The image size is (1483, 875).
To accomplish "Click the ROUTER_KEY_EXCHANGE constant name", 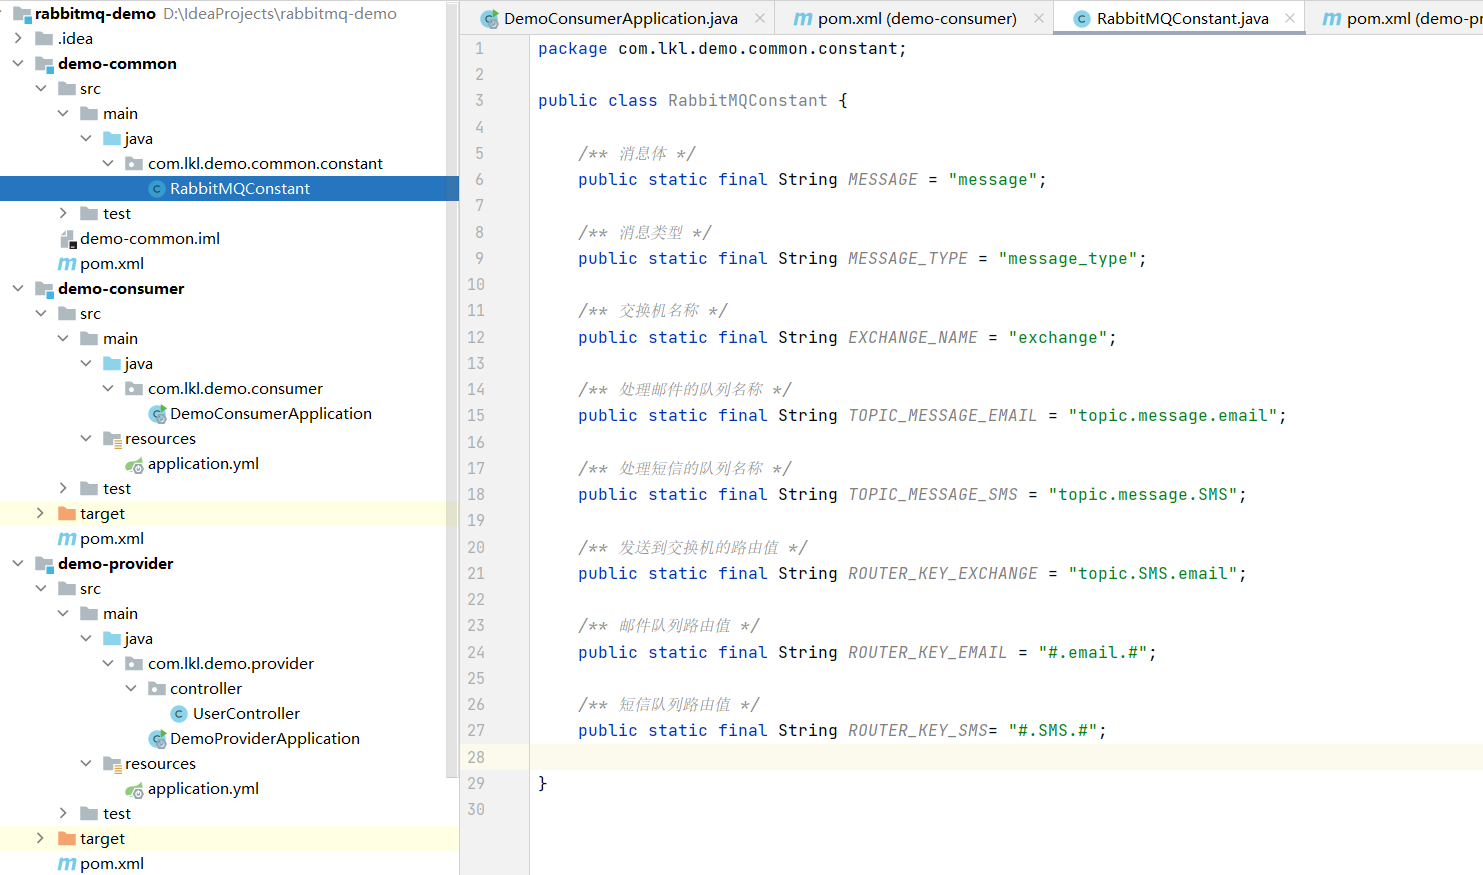I will click(x=943, y=574).
